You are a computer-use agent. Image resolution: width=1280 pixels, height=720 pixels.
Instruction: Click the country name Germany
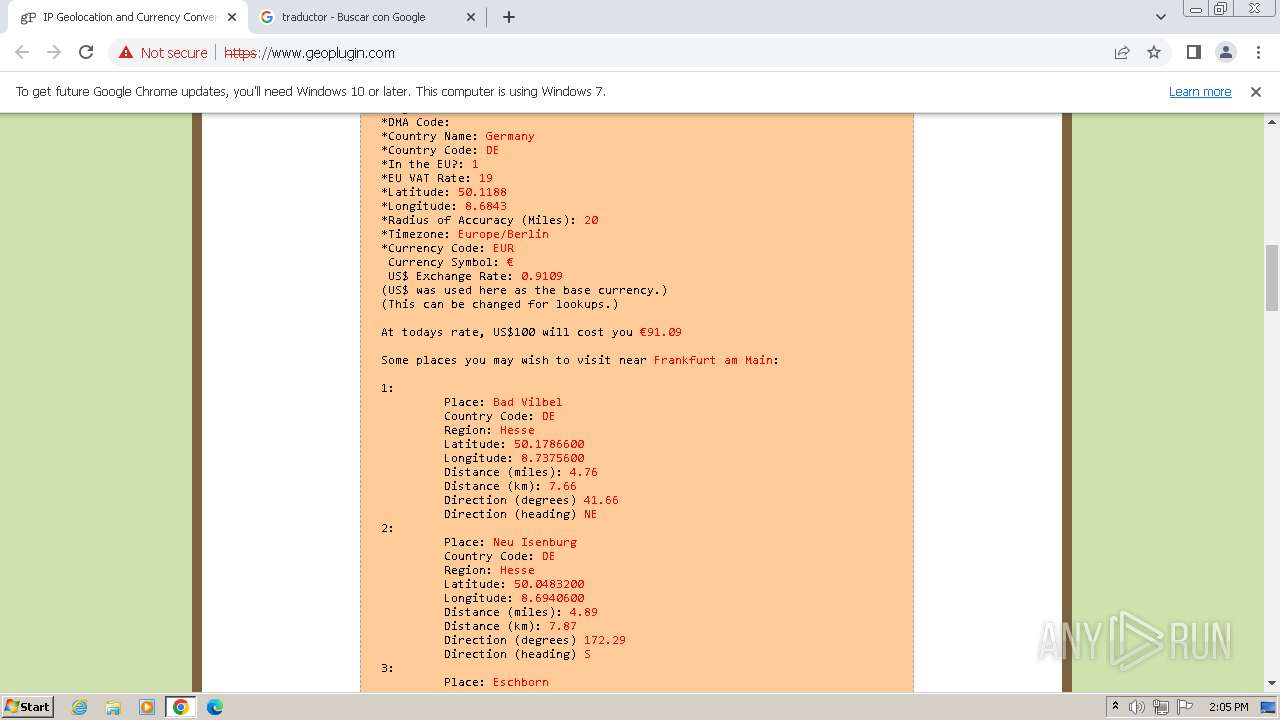[510, 136]
